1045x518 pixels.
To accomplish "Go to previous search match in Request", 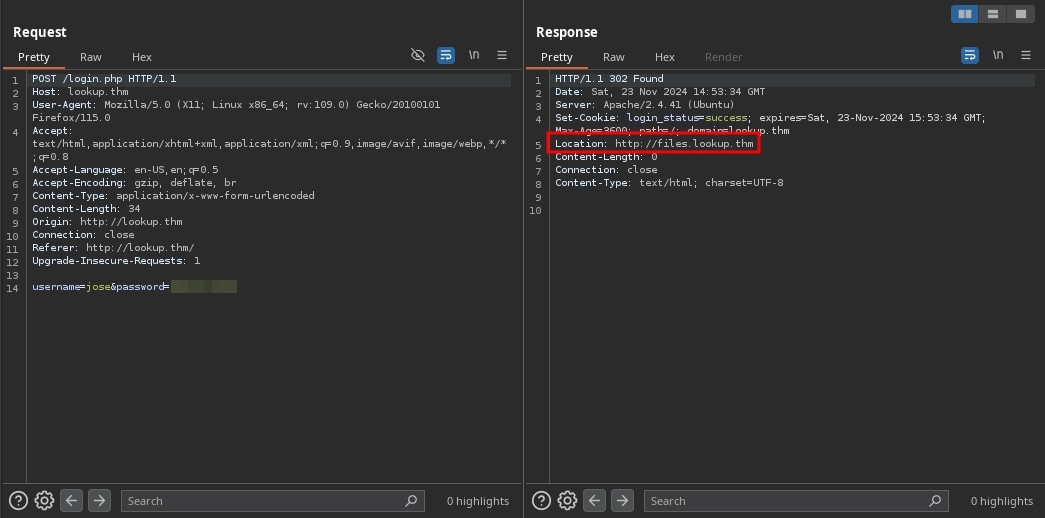I will (72, 501).
